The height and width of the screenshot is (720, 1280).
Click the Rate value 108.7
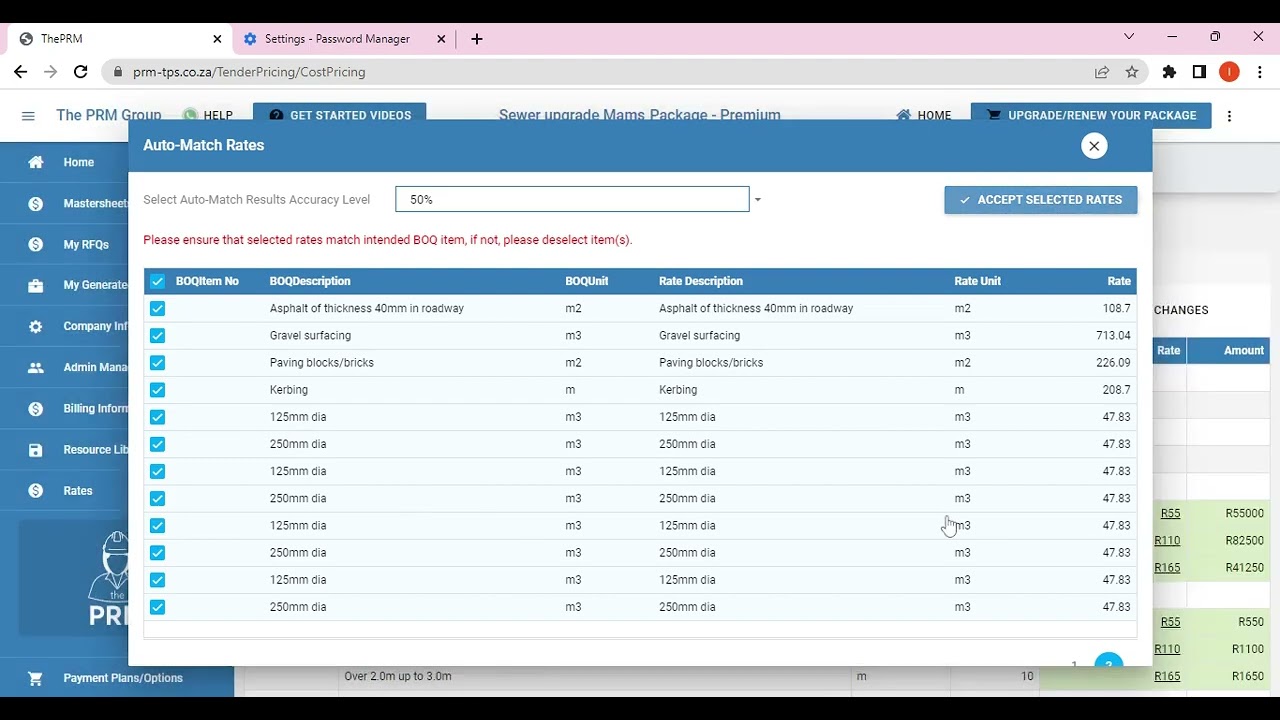(1116, 309)
